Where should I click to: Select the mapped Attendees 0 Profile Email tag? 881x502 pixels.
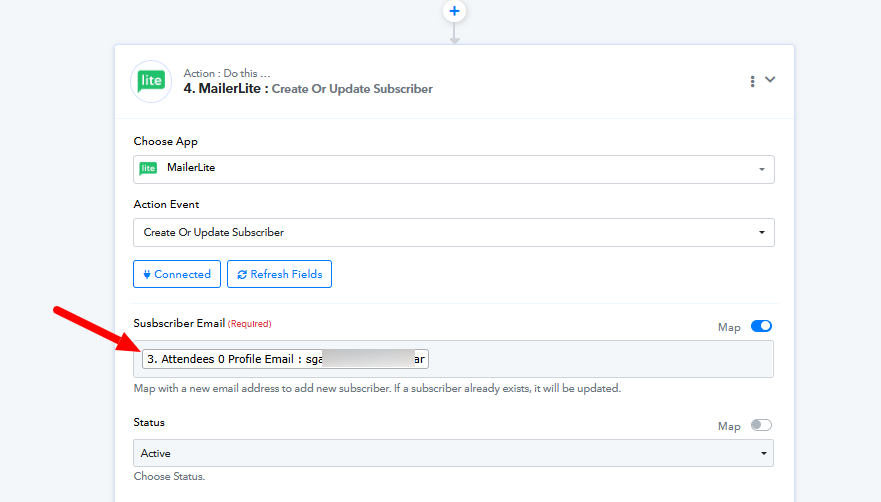pyautogui.click(x=285, y=359)
